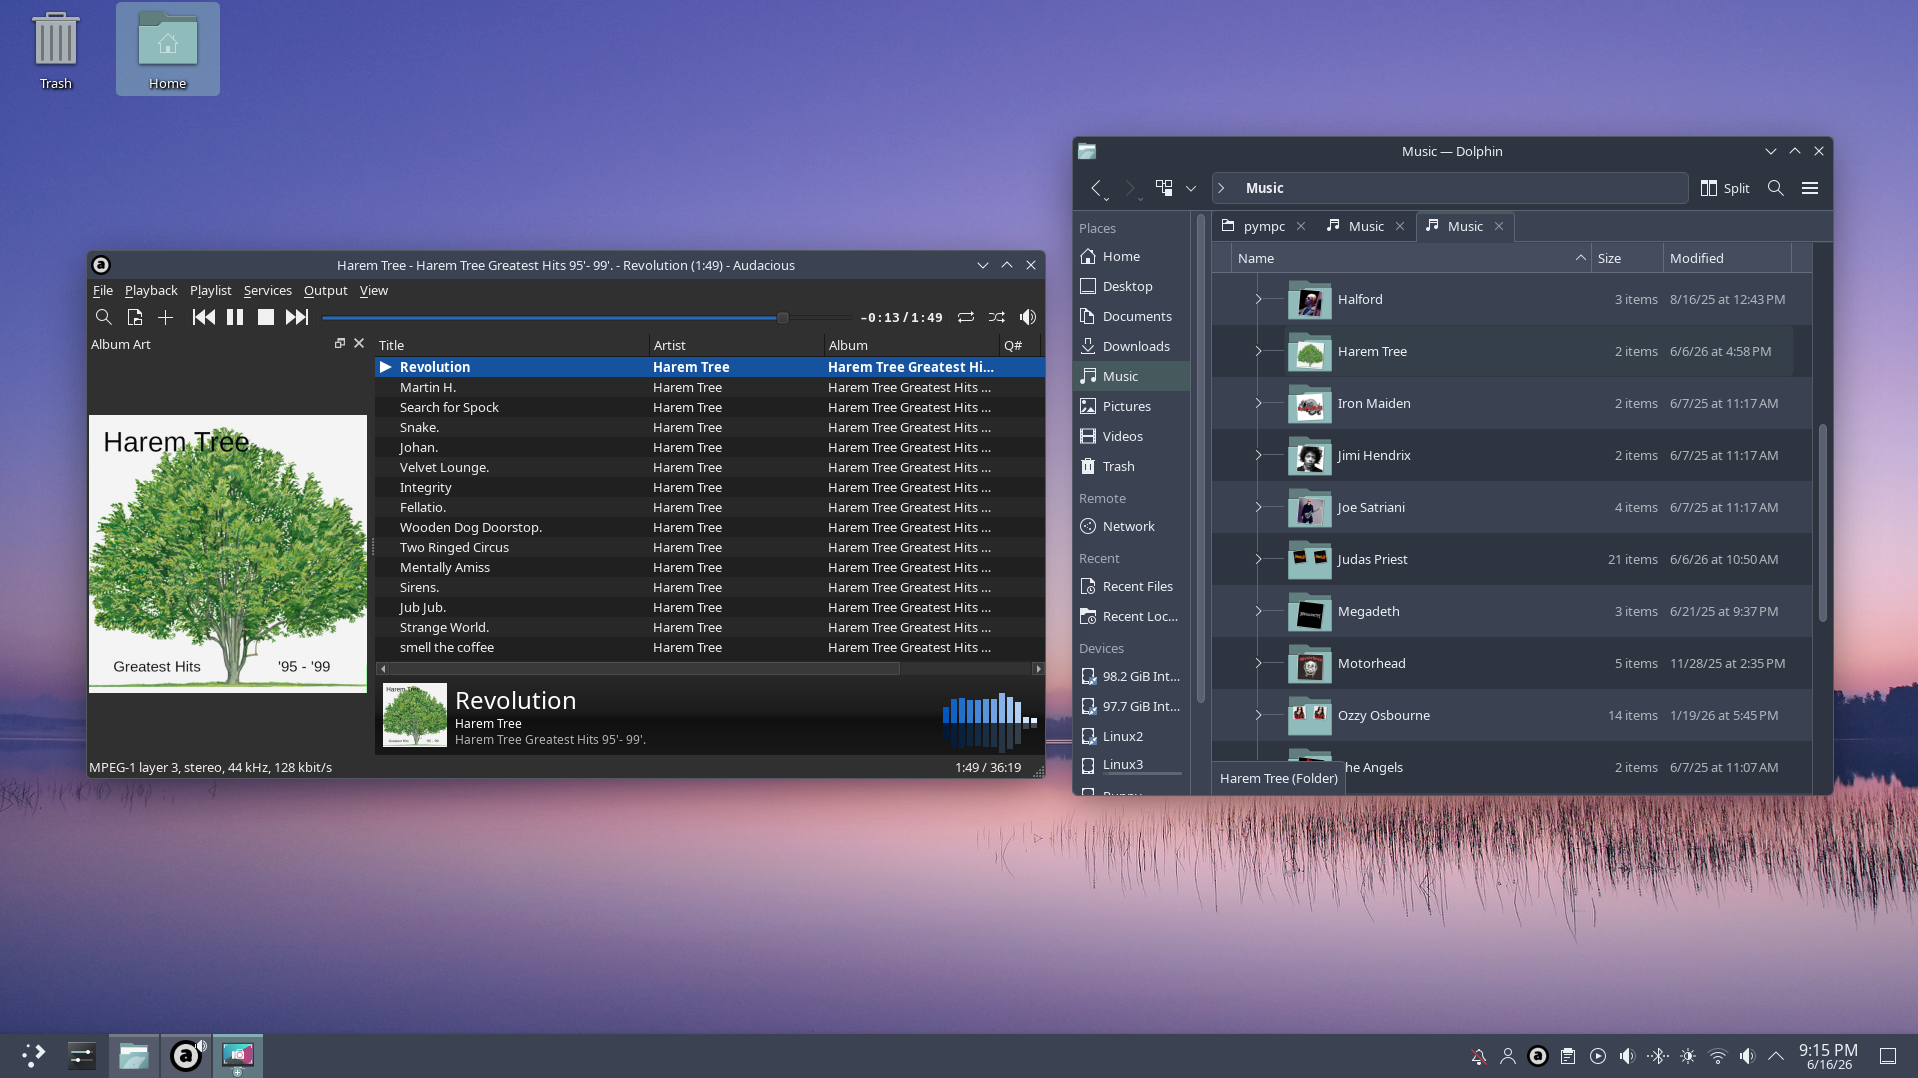
Task: Expand the Halford folder
Action: (x=1258, y=299)
